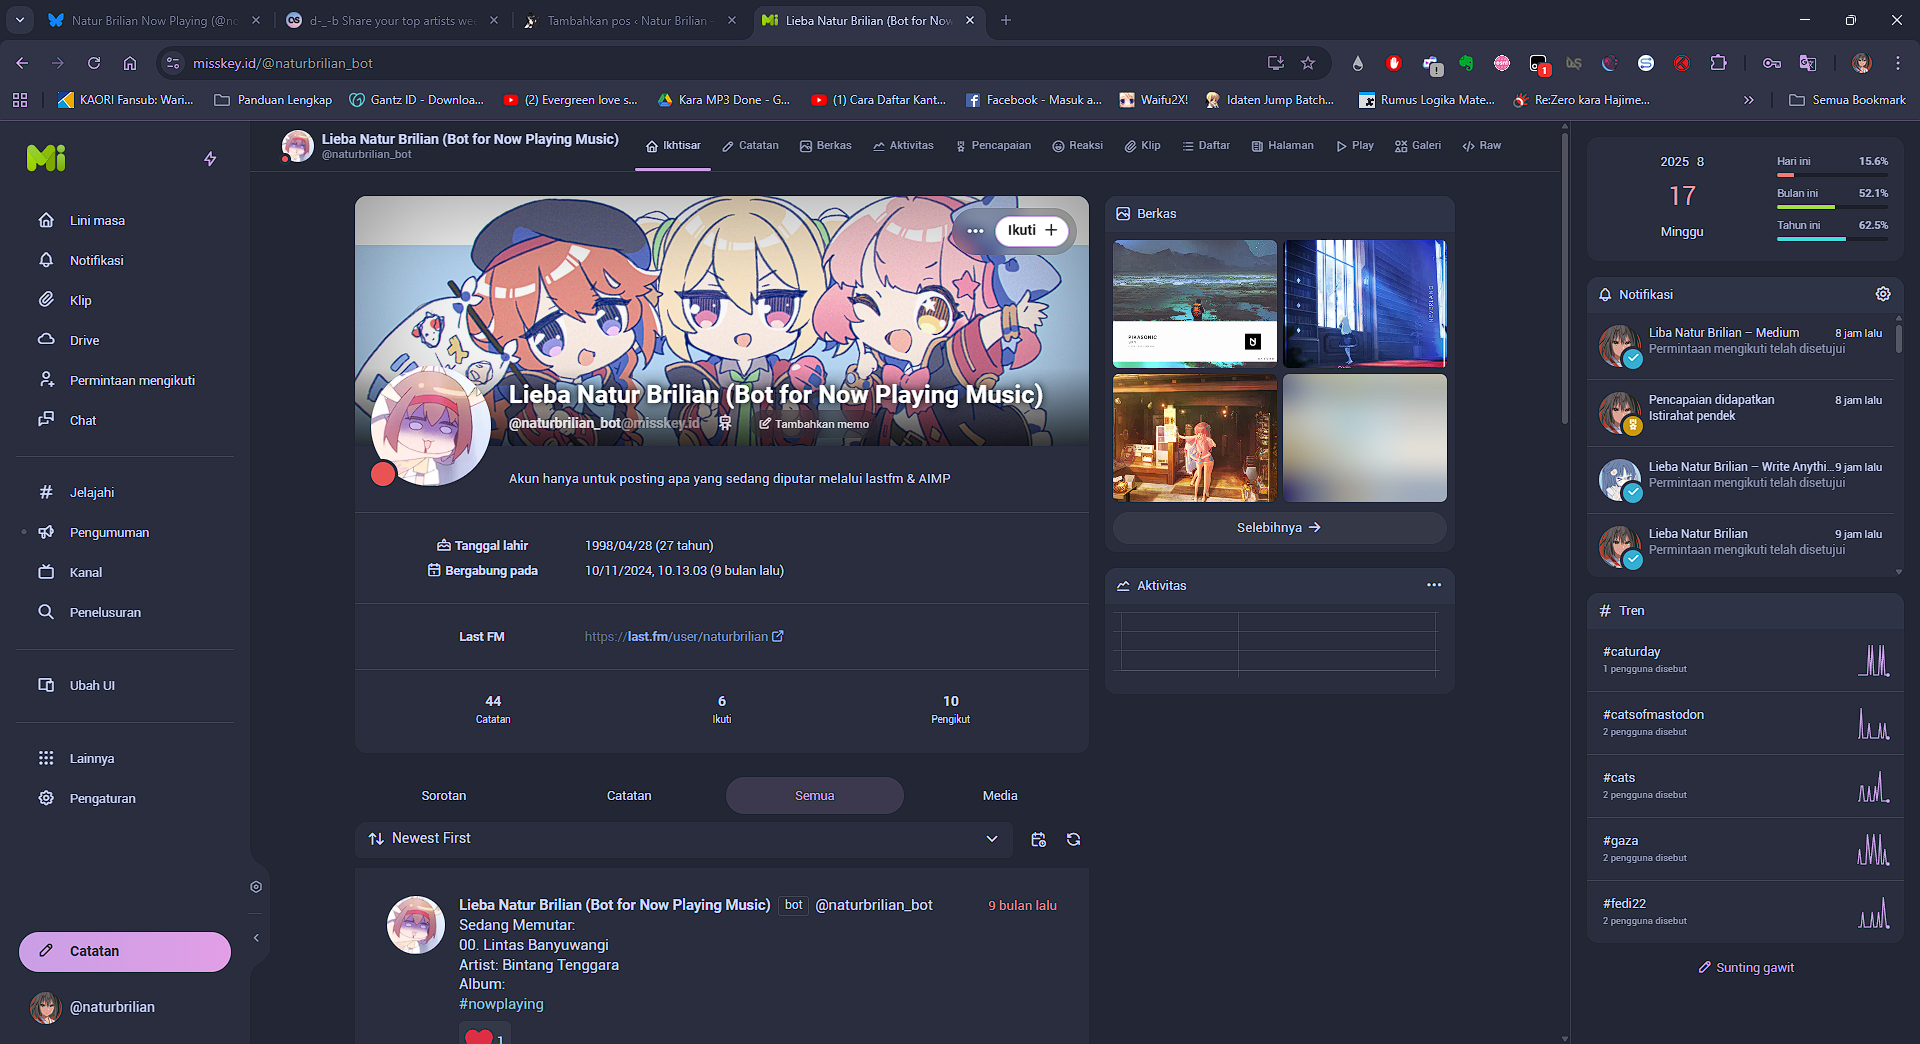Reload the notes timeline with refresh icon
This screenshot has height=1044, width=1920.
point(1073,840)
